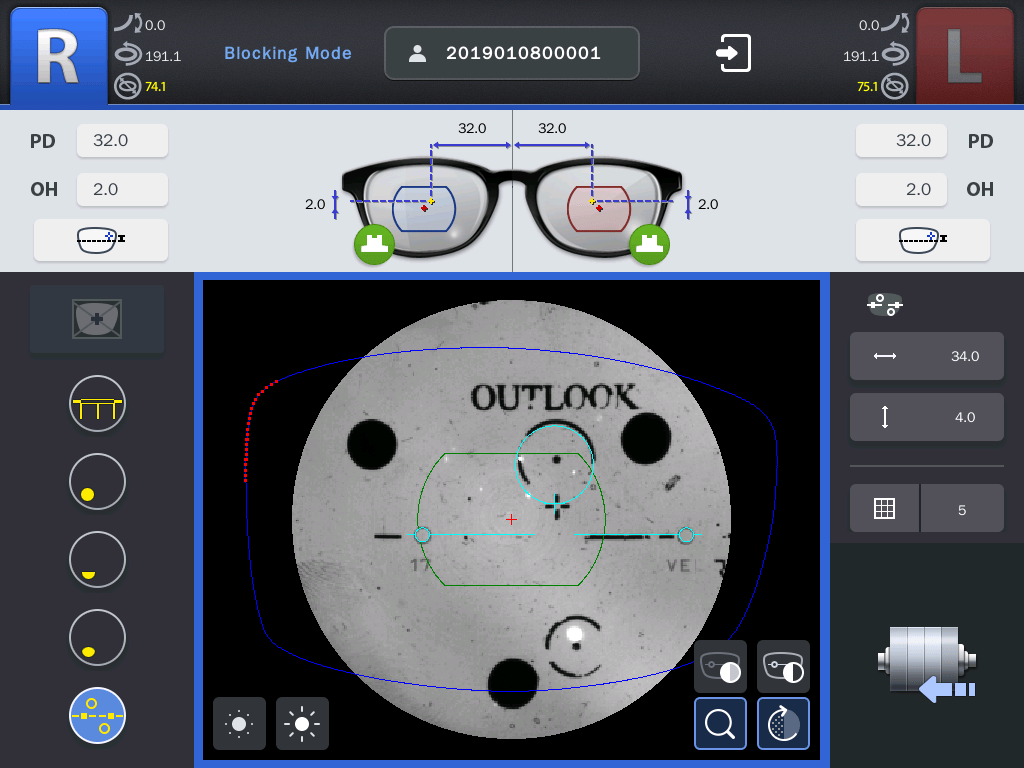Choose the small oval segment lens mode
This screenshot has width=1024, height=768.
pos(97,637)
